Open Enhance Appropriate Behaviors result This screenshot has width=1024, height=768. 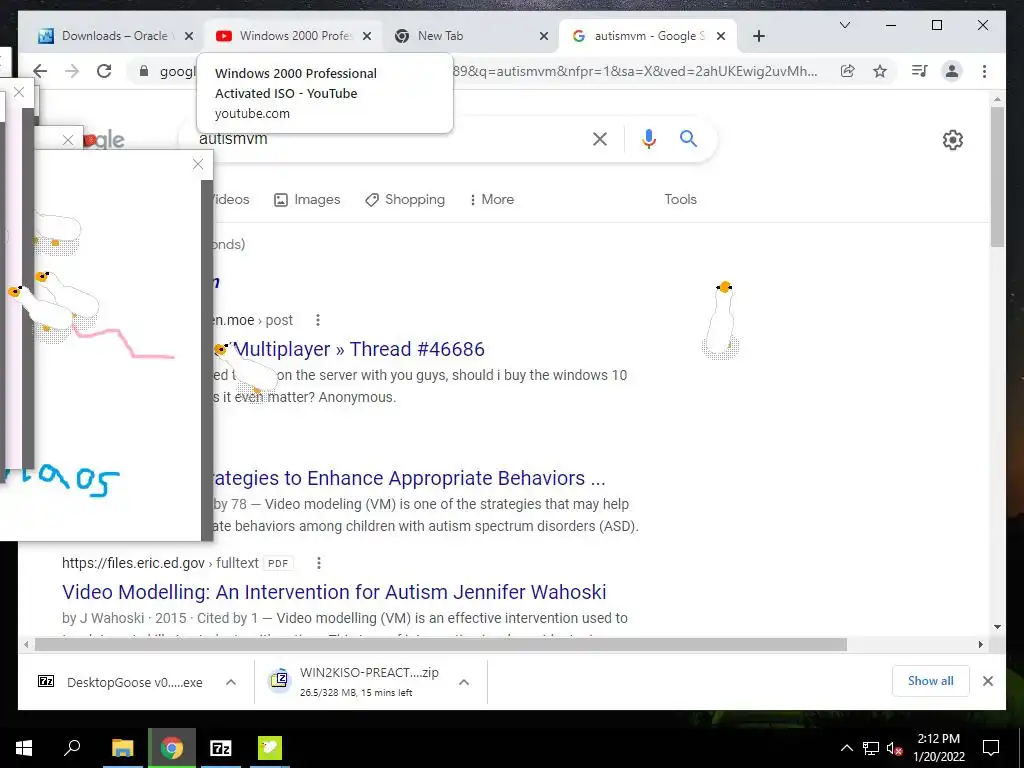tap(409, 478)
